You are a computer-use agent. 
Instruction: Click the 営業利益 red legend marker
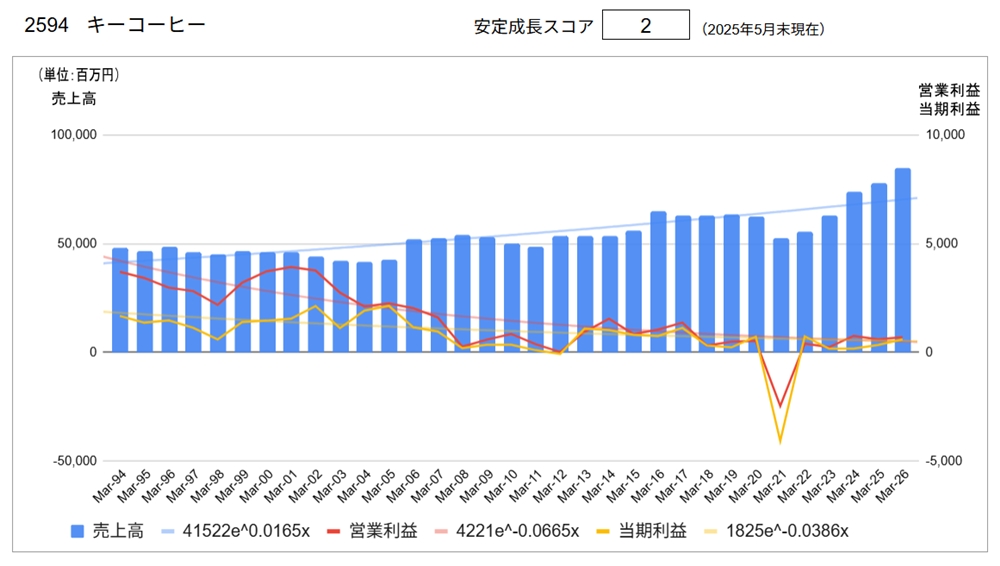pos(333,531)
